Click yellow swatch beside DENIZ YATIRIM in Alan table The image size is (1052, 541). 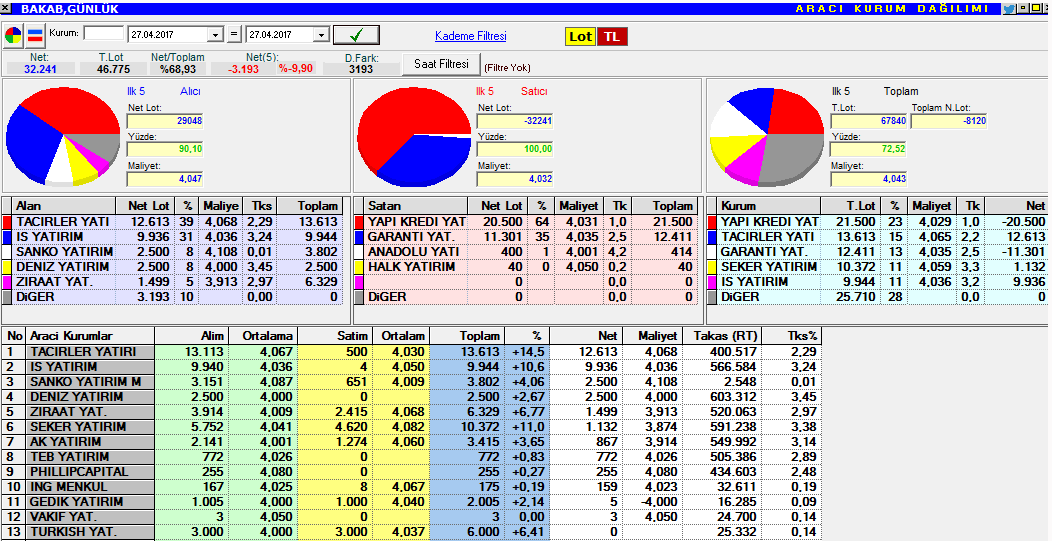point(7,266)
